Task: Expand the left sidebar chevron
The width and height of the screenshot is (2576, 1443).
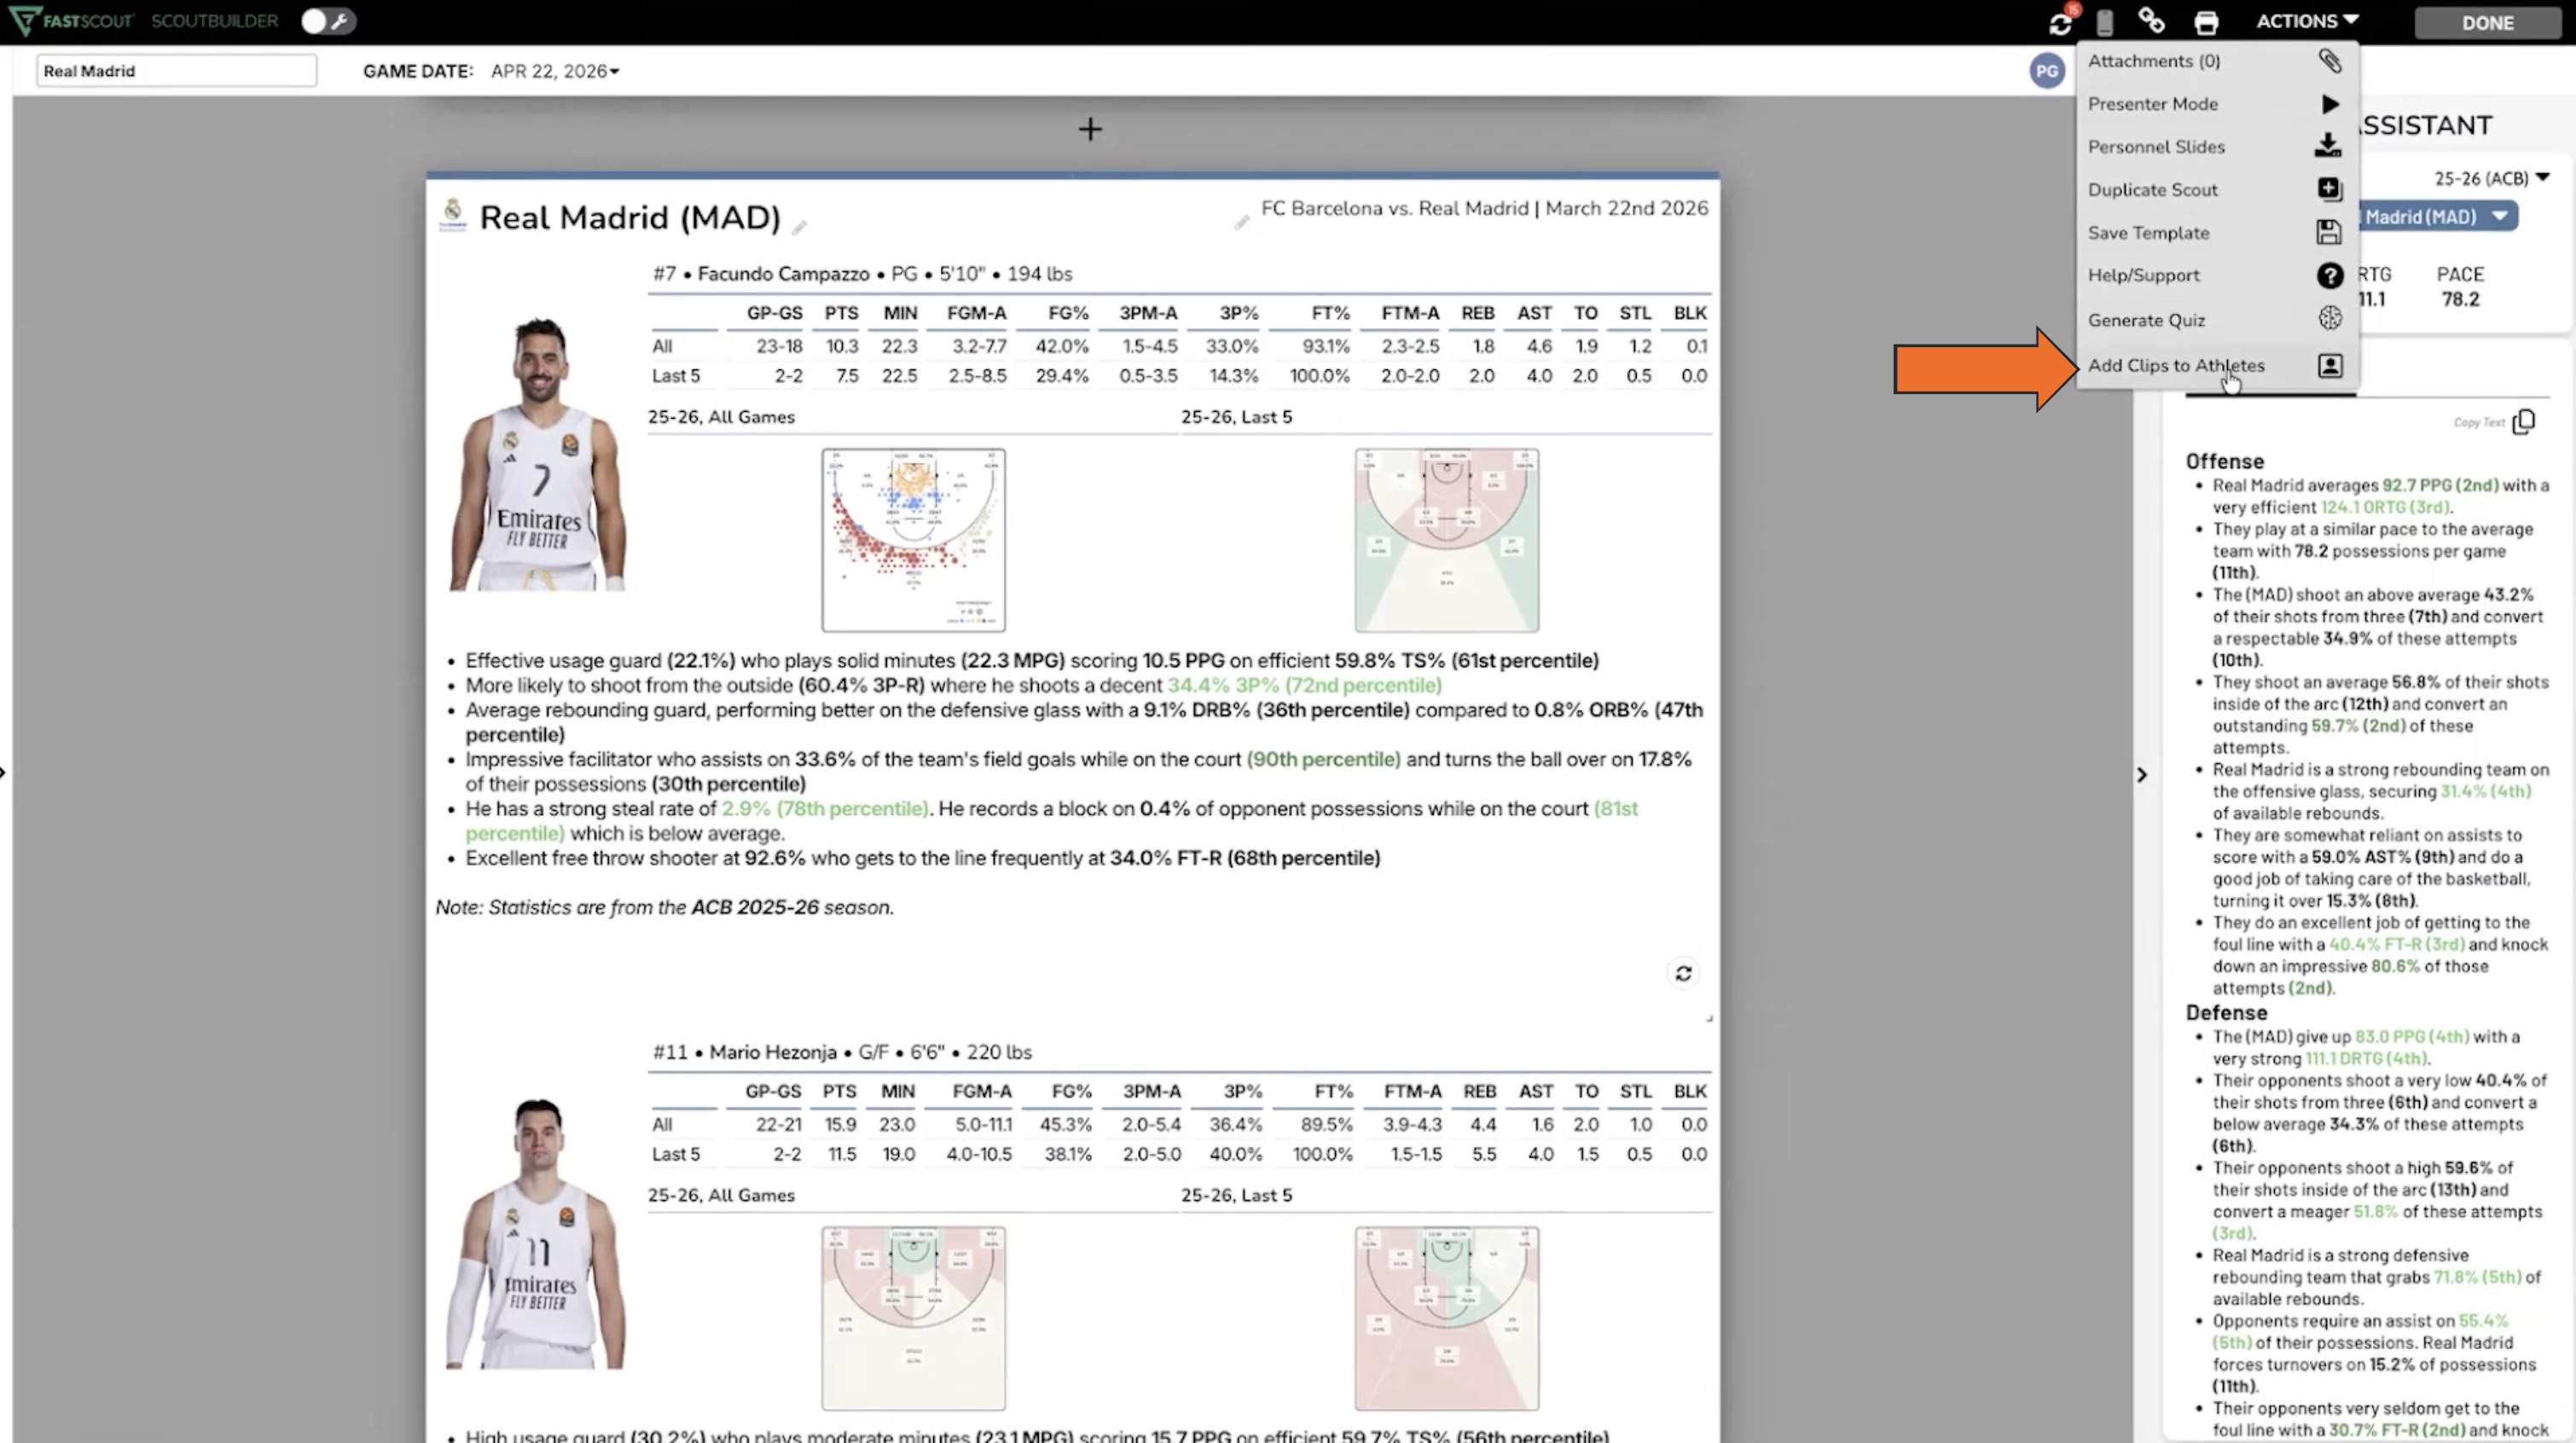Action: point(4,772)
